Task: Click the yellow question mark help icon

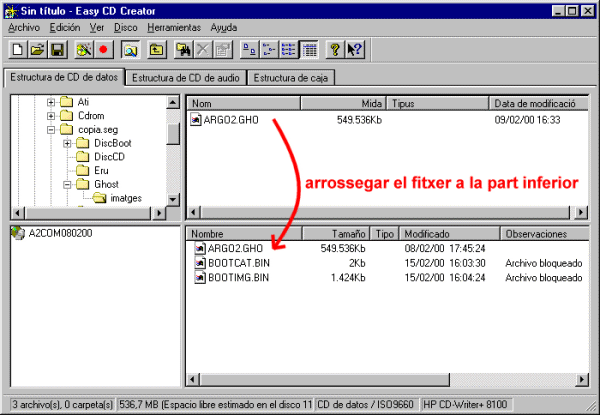Action: (335, 50)
